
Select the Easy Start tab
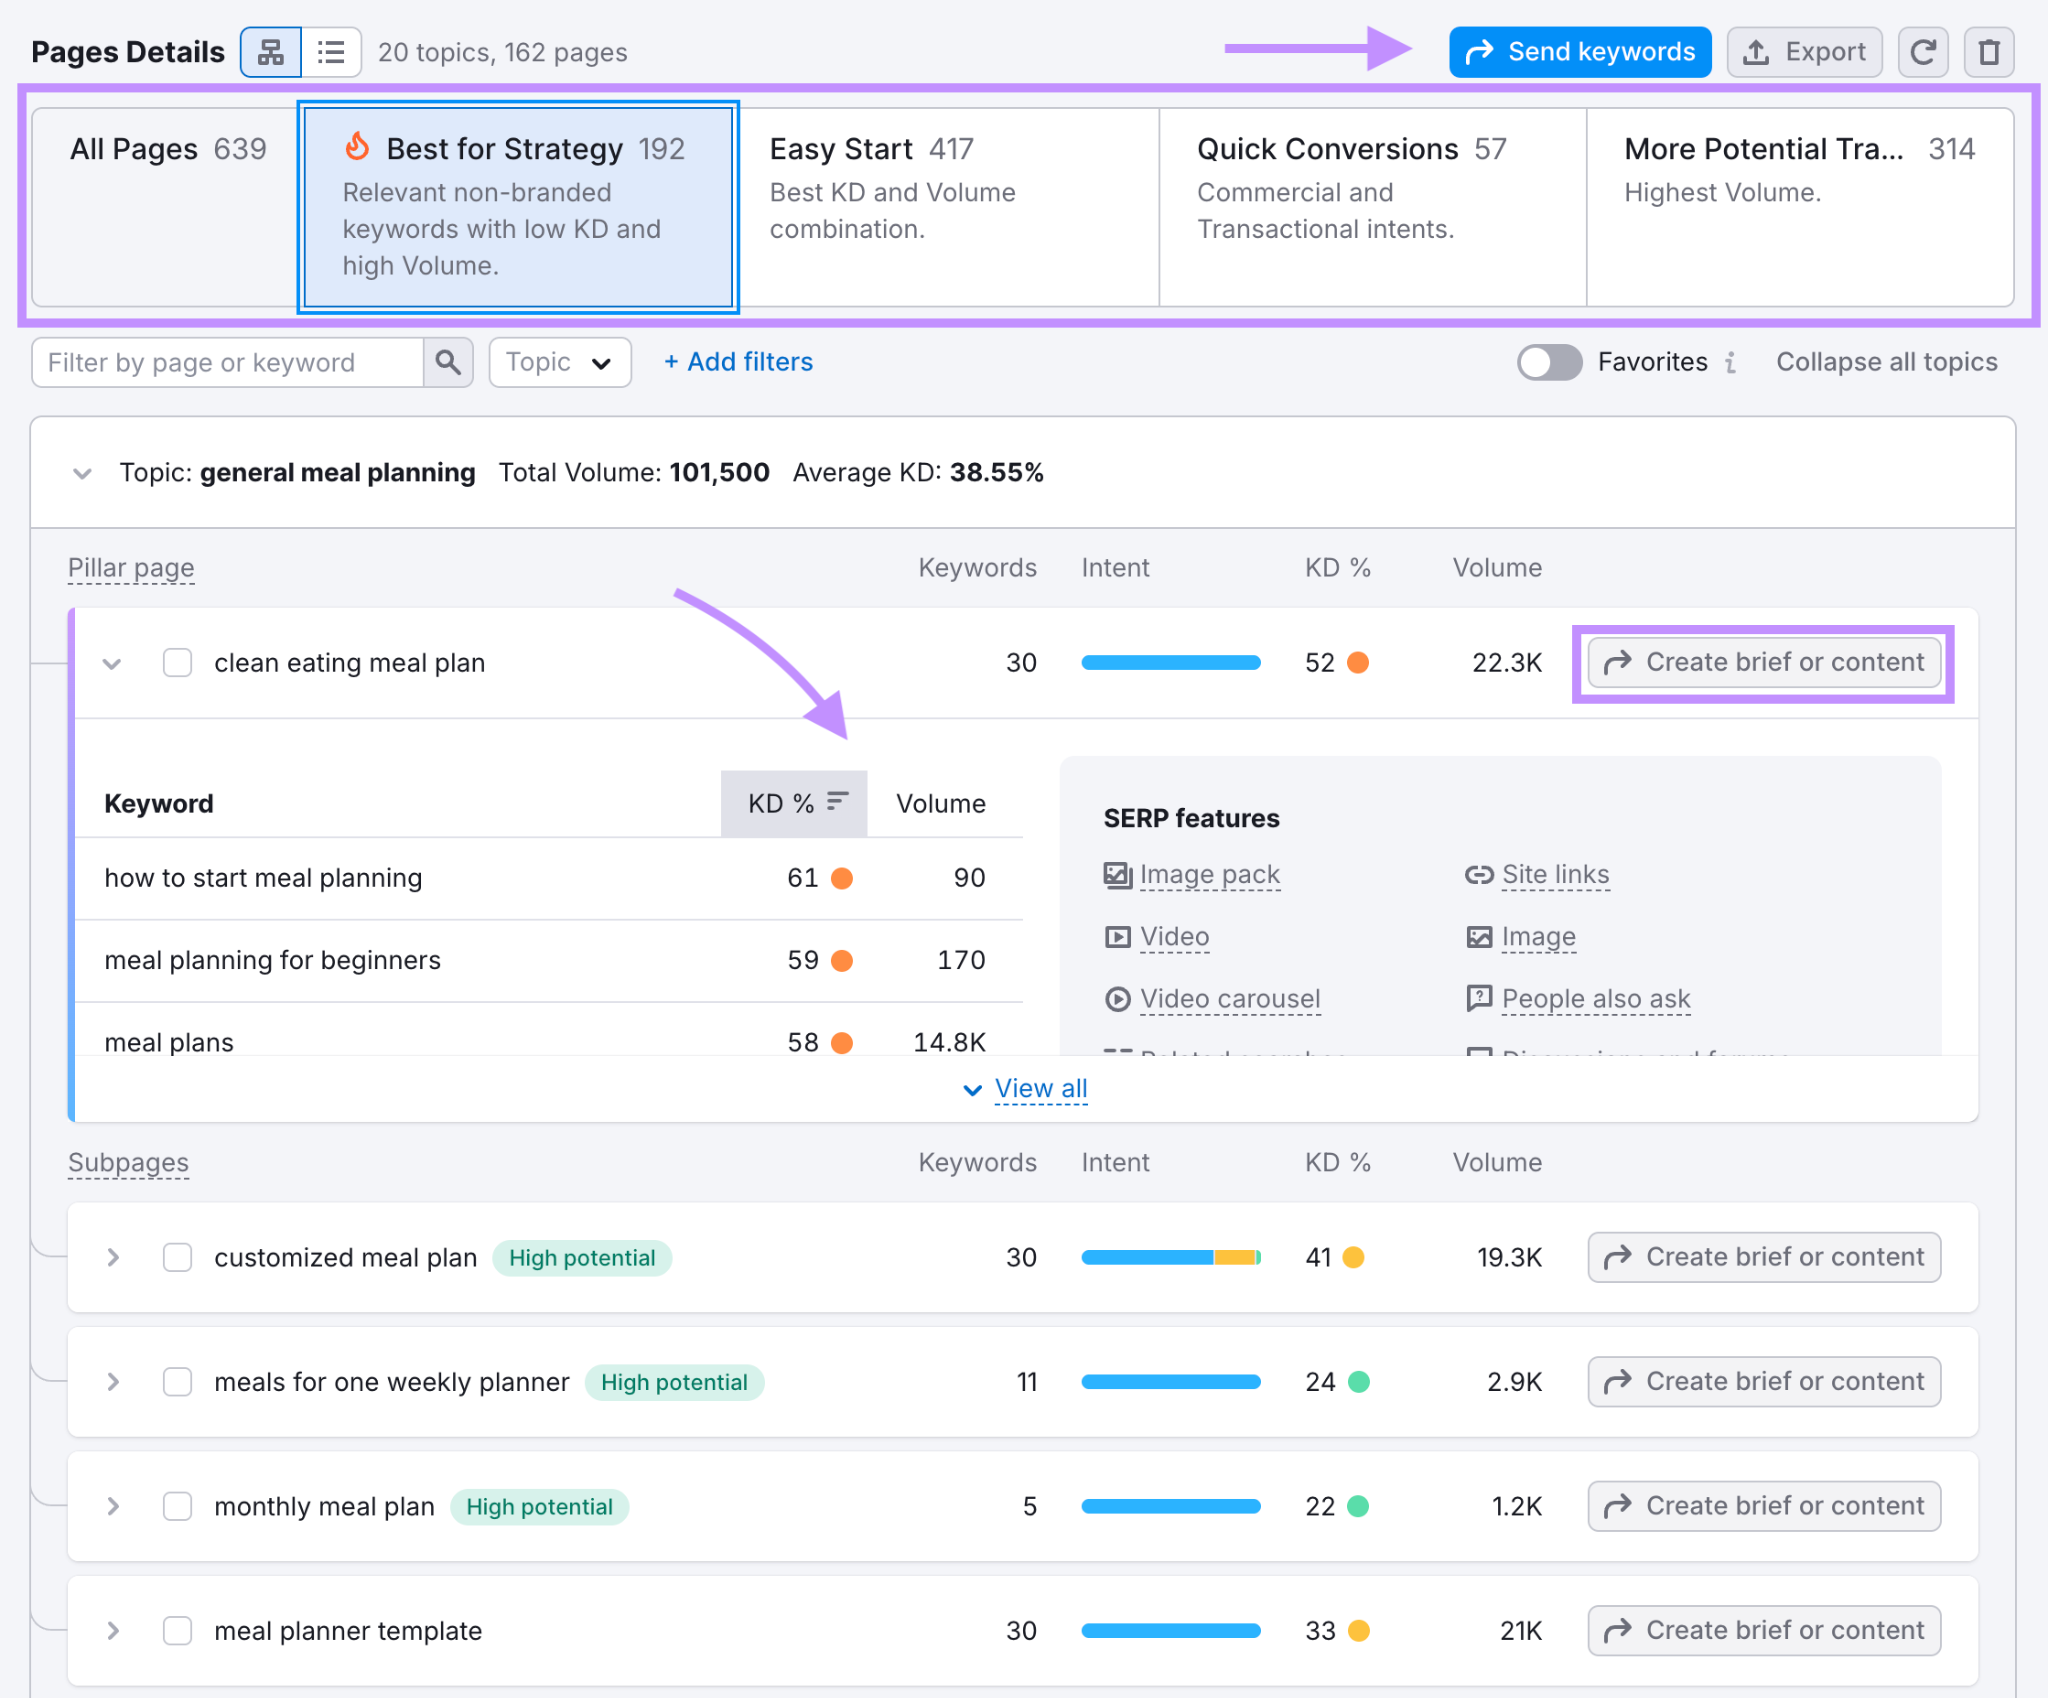tap(947, 207)
